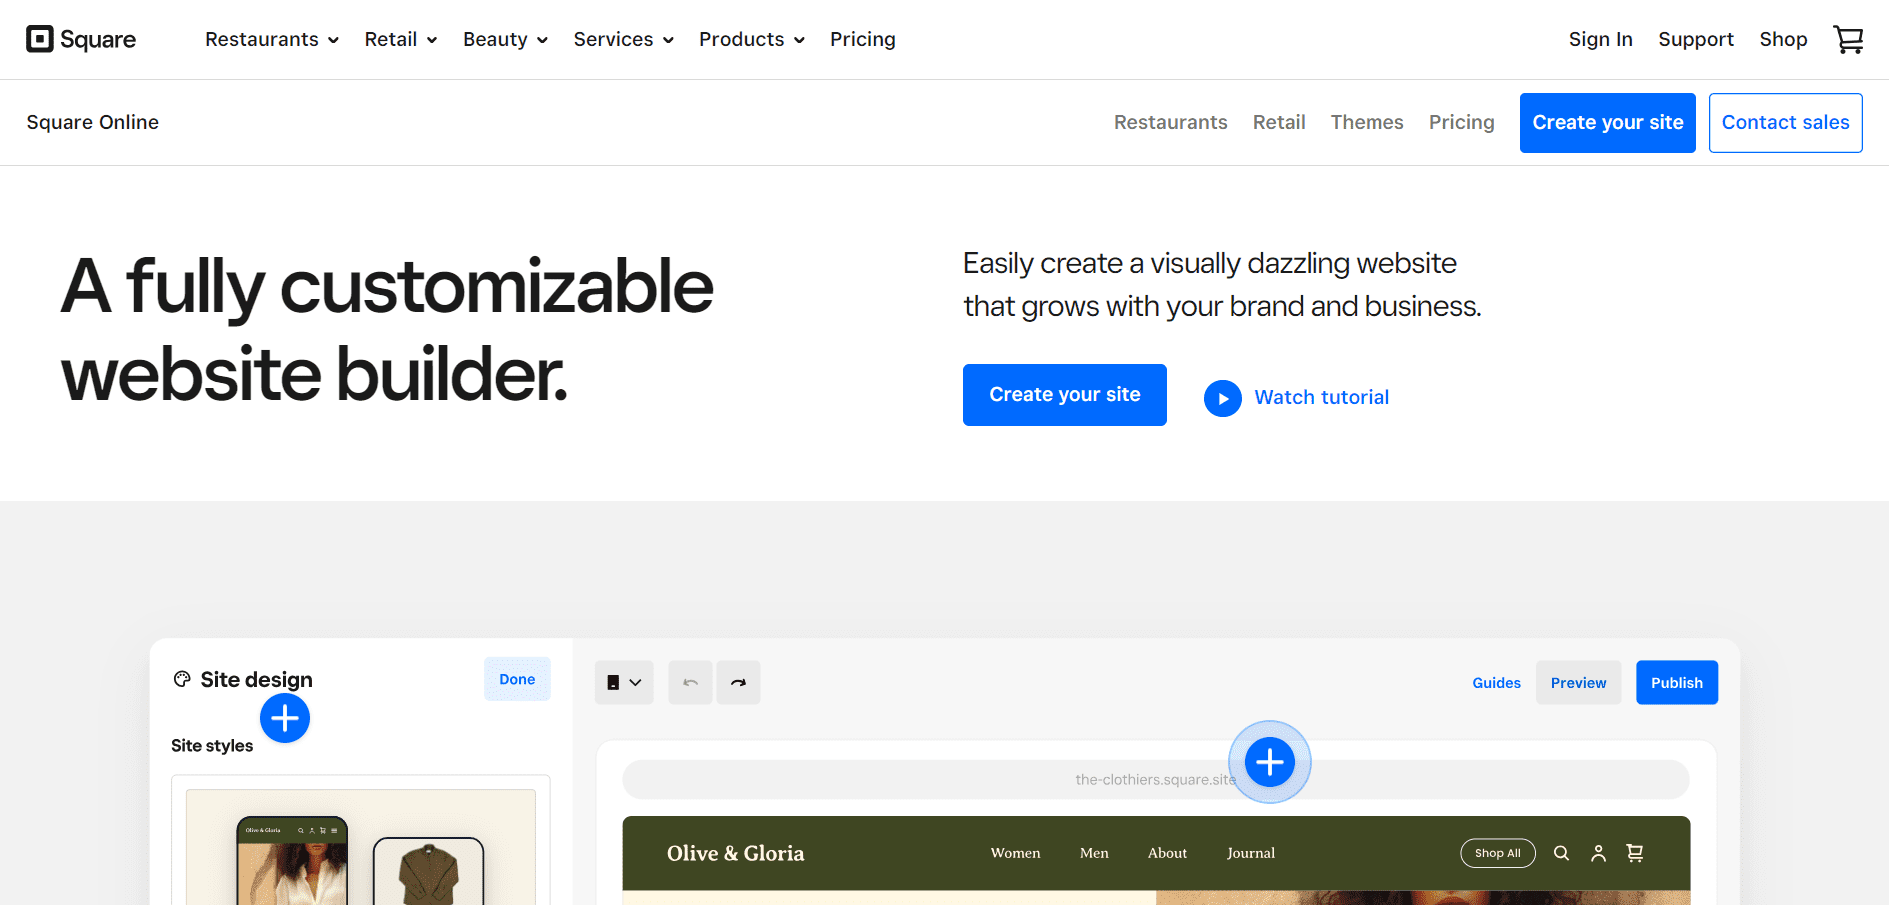Image resolution: width=1889 pixels, height=905 pixels.
Task: Click Square Online title
Action: coord(93,122)
